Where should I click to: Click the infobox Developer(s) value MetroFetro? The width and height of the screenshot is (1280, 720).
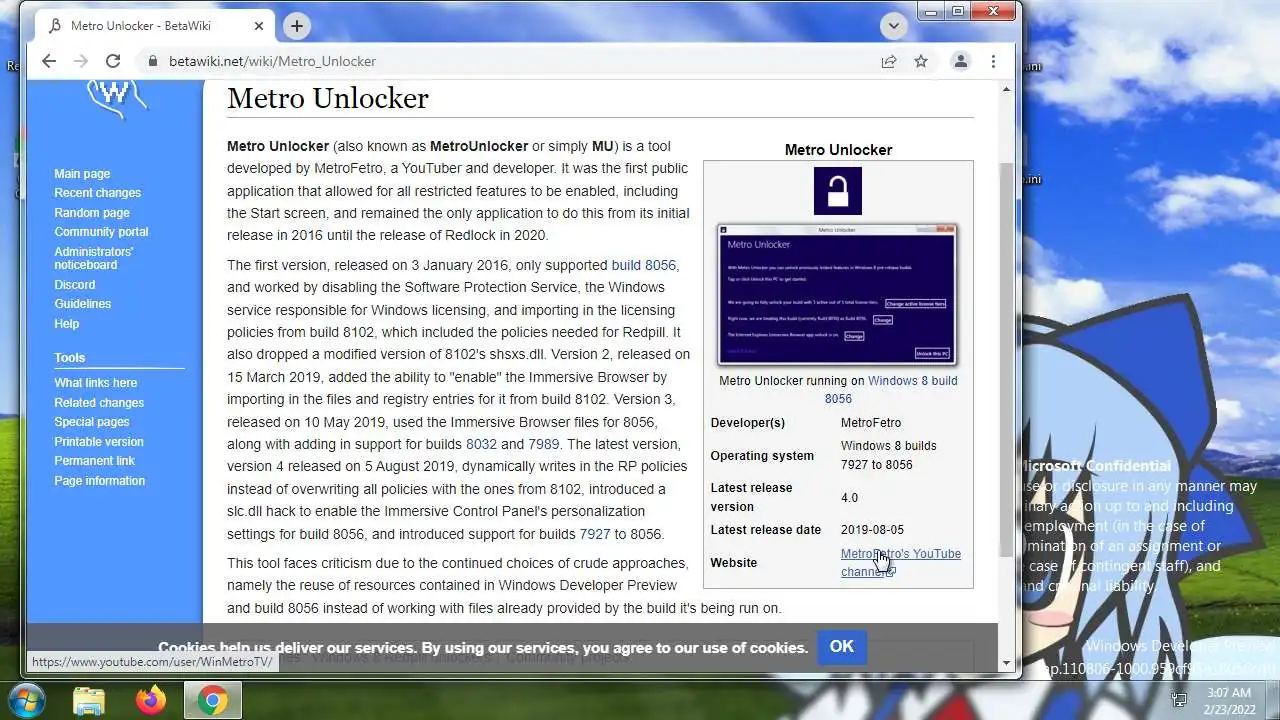point(871,423)
